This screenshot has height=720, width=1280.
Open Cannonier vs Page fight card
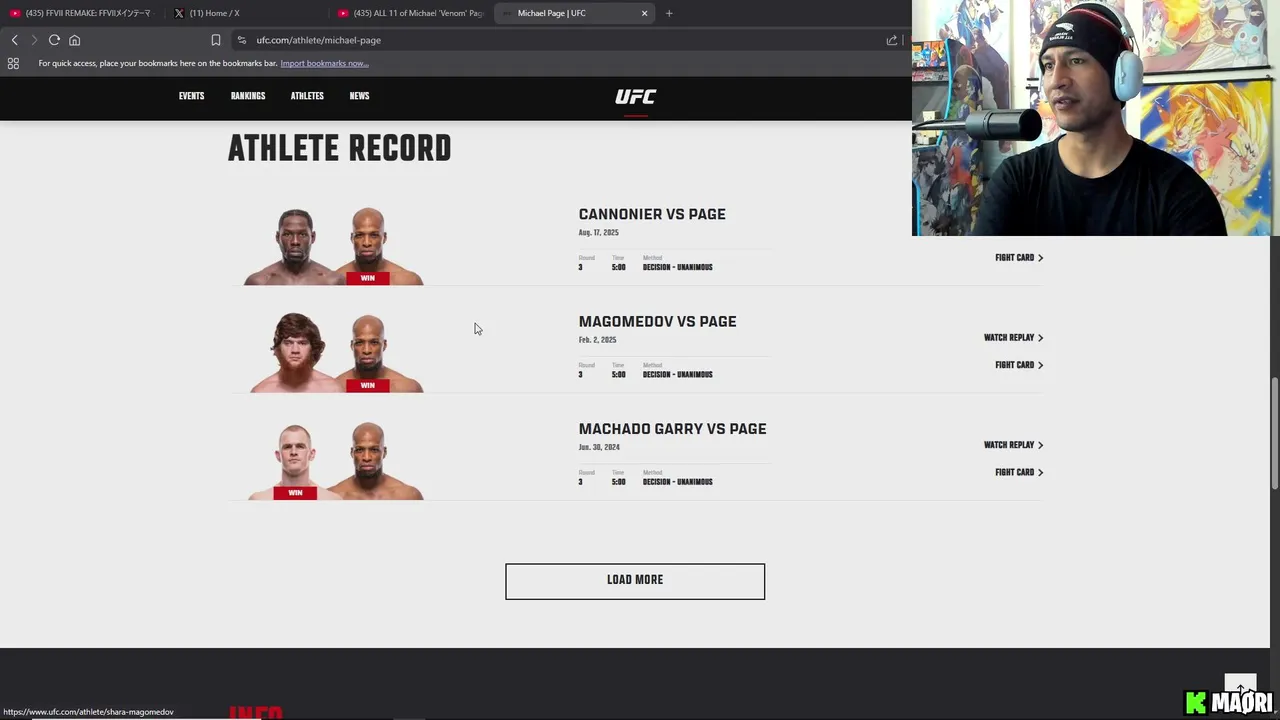1019,258
